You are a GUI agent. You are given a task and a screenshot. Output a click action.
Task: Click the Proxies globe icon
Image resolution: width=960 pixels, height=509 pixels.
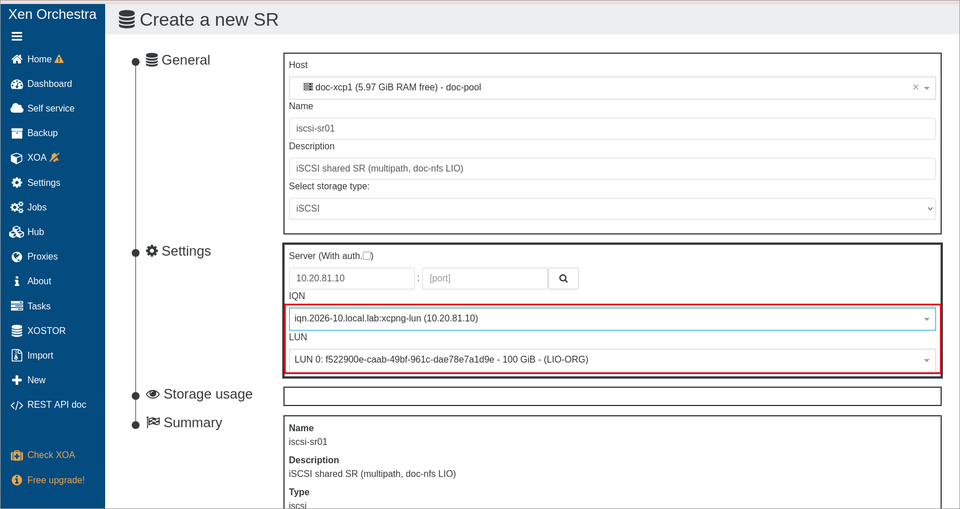pyautogui.click(x=17, y=257)
